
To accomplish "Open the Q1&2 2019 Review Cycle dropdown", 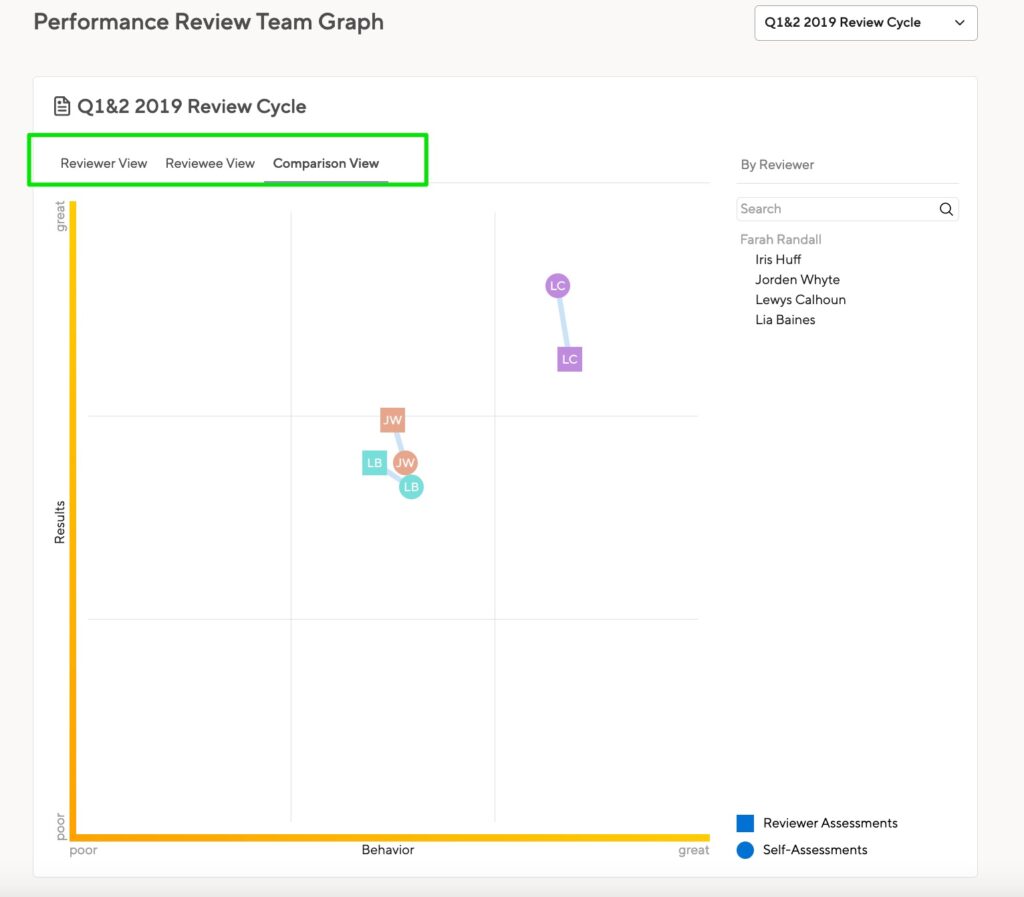I will [865, 23].
